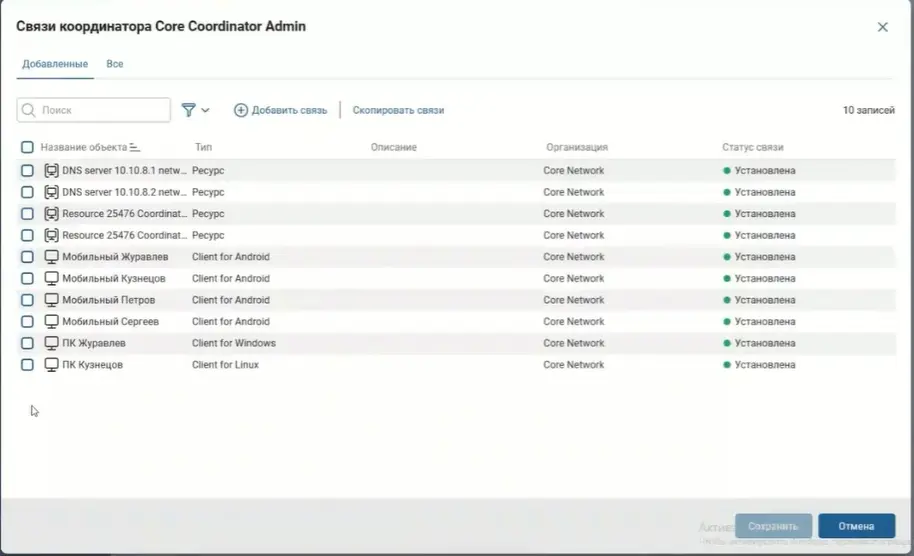The height and width of the screenshot is (556, 914).
Task: Click the filter funnel icon
Action: pyautogui.click(x=188, y=110)
